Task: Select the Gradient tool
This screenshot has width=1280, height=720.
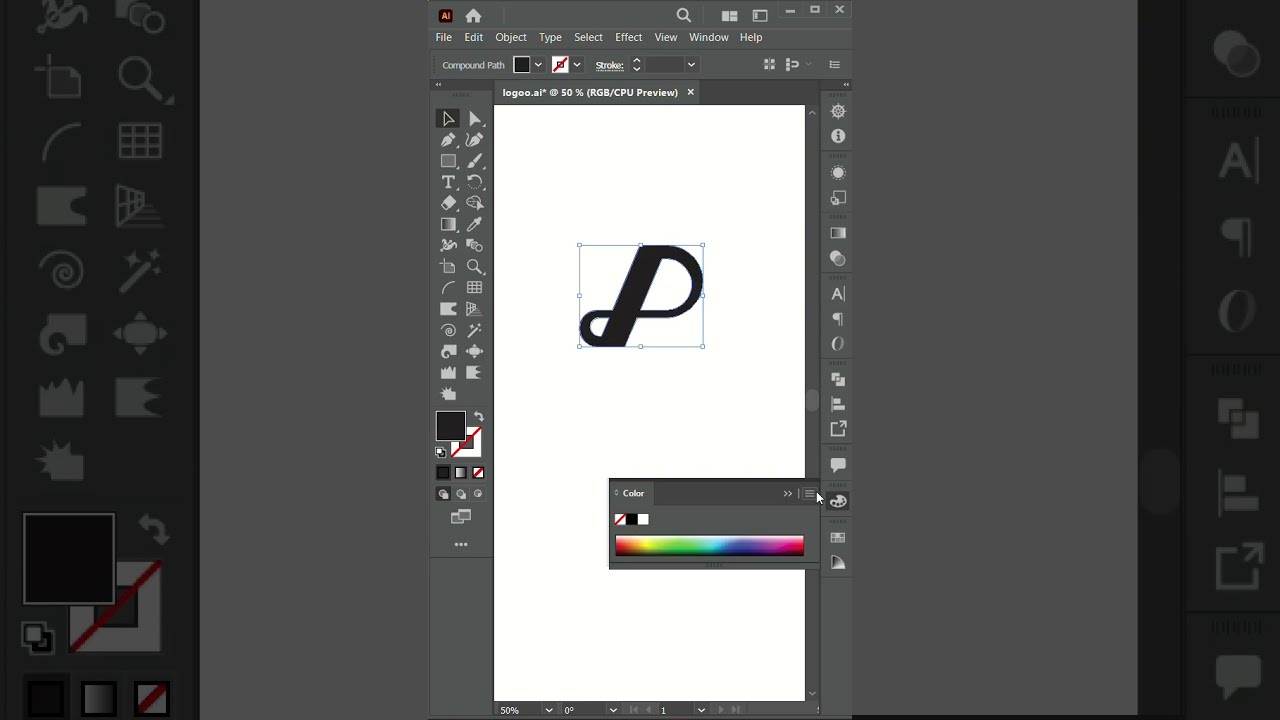Action: (448, 225)
